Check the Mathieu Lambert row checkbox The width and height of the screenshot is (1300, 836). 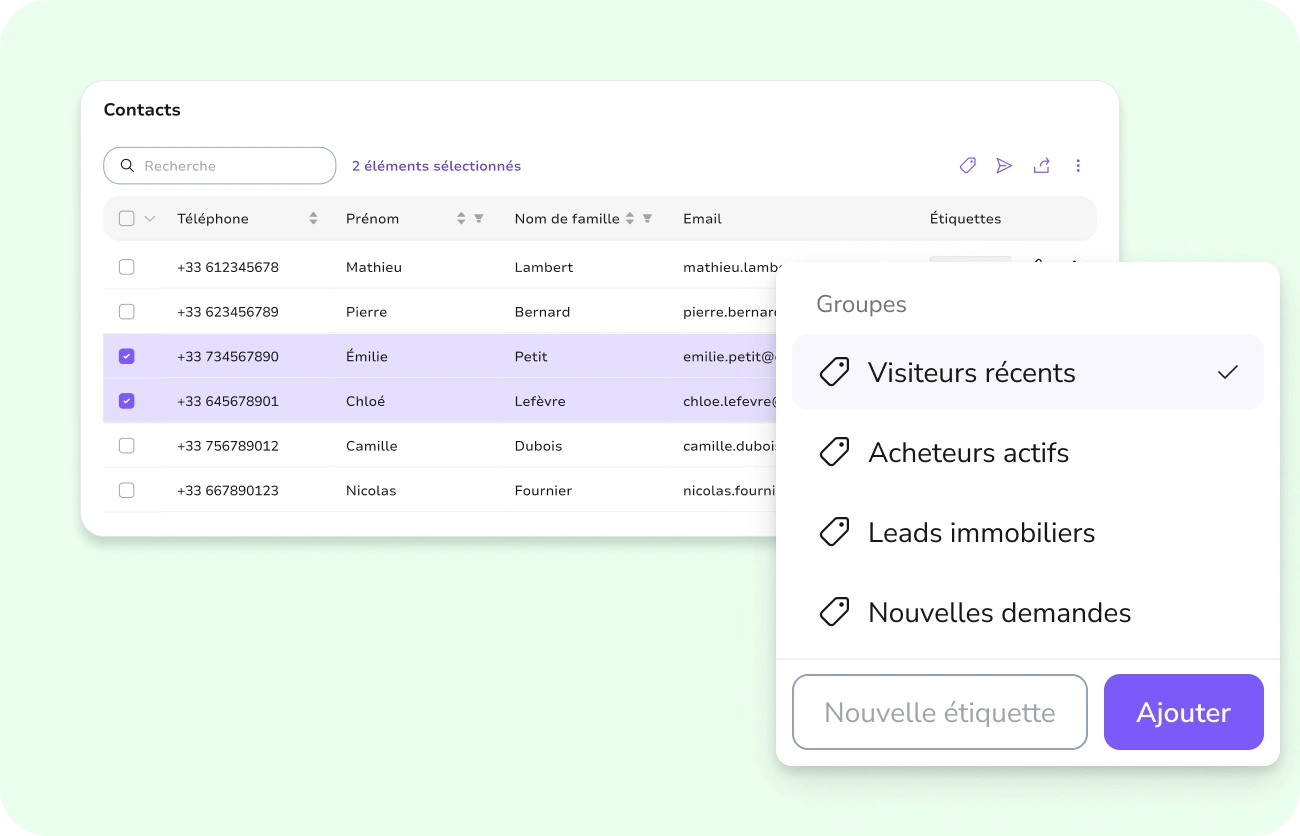pyautogui.click(x=126, y=267)
